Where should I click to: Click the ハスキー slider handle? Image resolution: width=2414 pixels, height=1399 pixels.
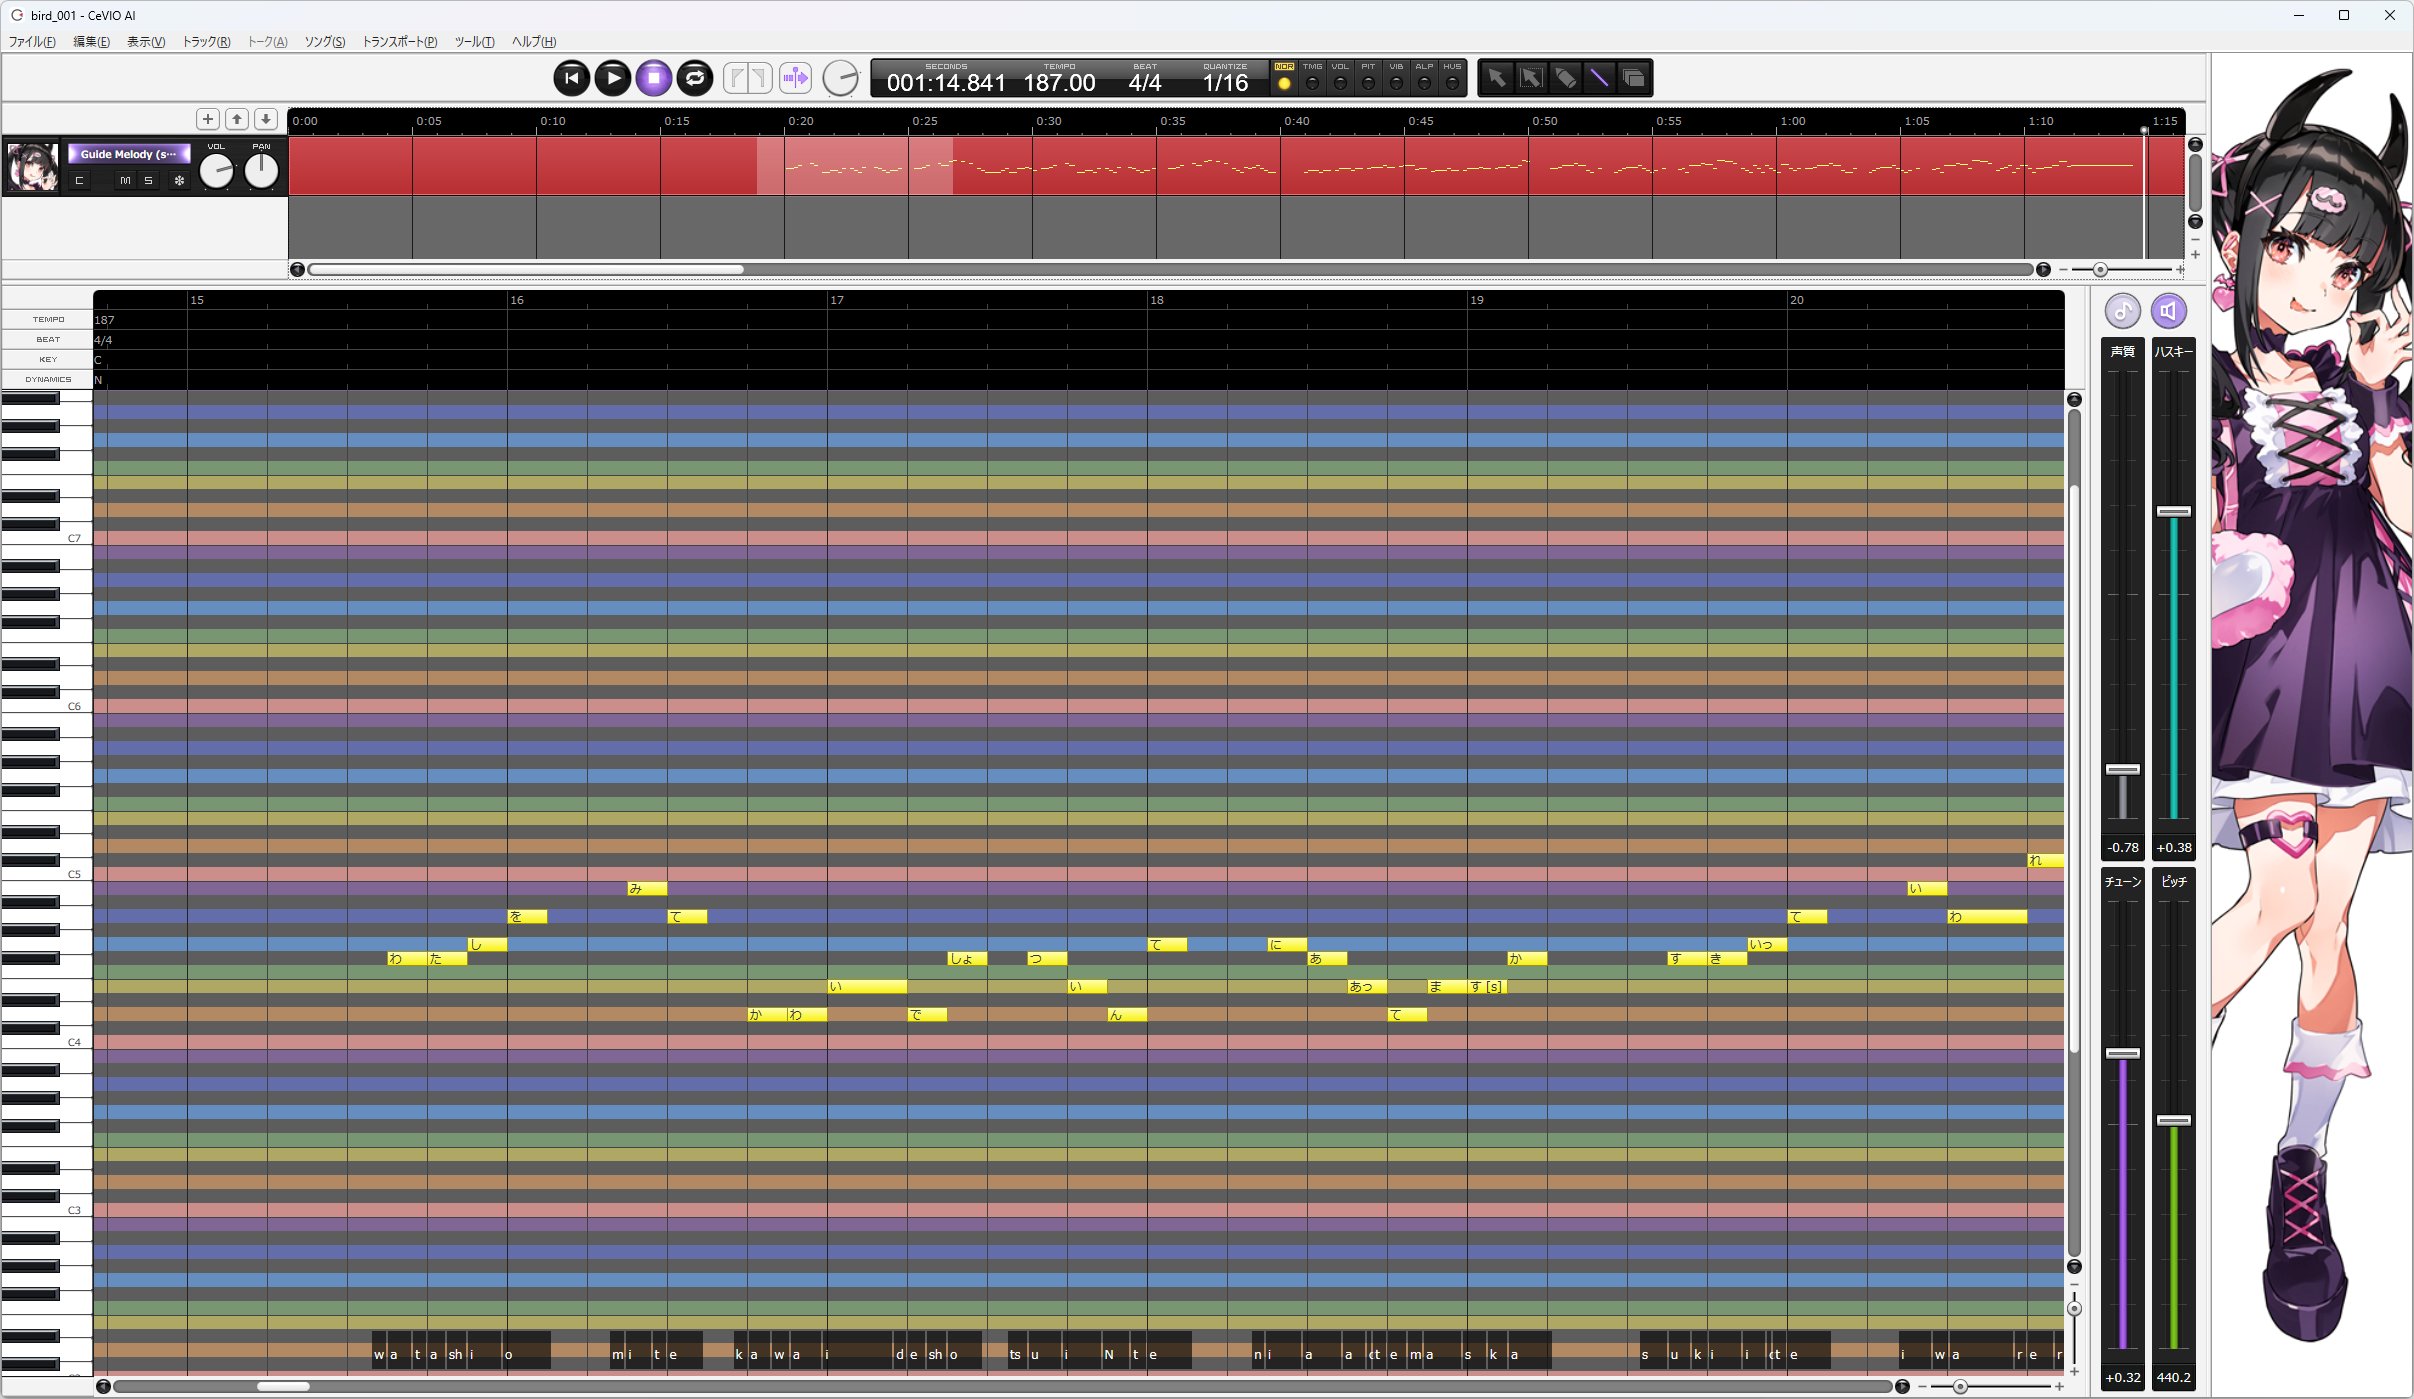(2173, 511)
